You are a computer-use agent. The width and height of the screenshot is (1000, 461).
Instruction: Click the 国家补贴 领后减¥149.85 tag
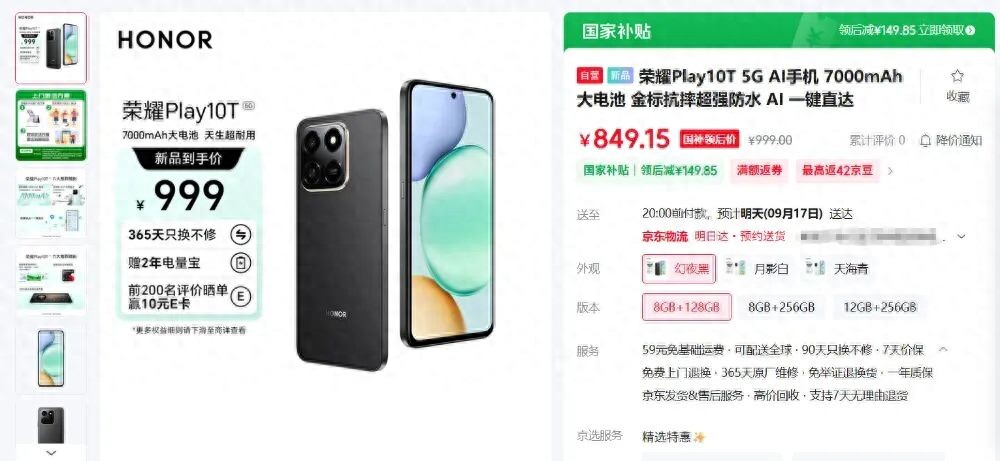[x=650, y=171]
